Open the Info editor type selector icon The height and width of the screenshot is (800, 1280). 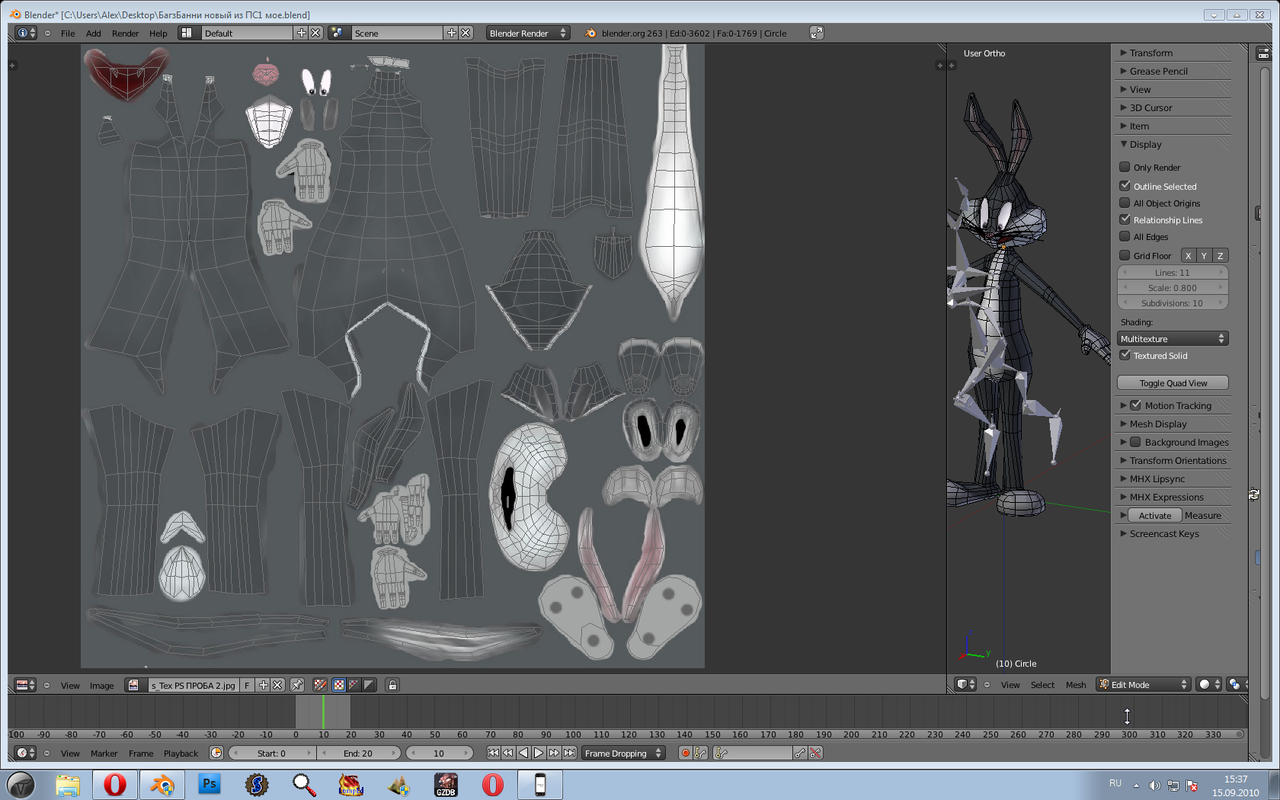pyautogui.click(x=26, y=33)
